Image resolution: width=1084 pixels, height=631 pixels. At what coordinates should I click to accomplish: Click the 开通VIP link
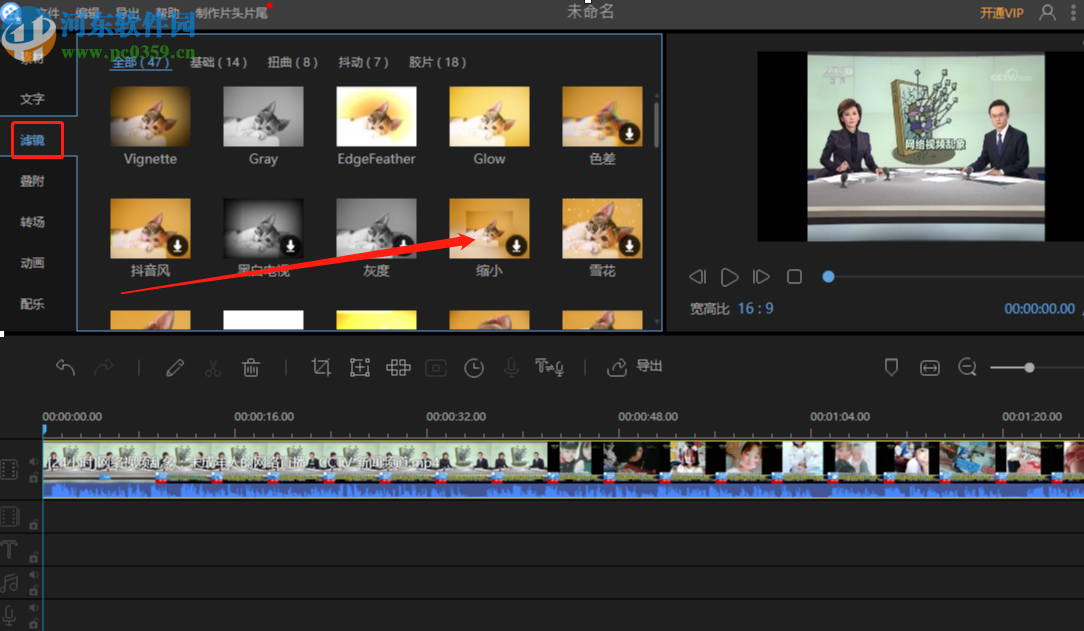(x=1001, y=13)
